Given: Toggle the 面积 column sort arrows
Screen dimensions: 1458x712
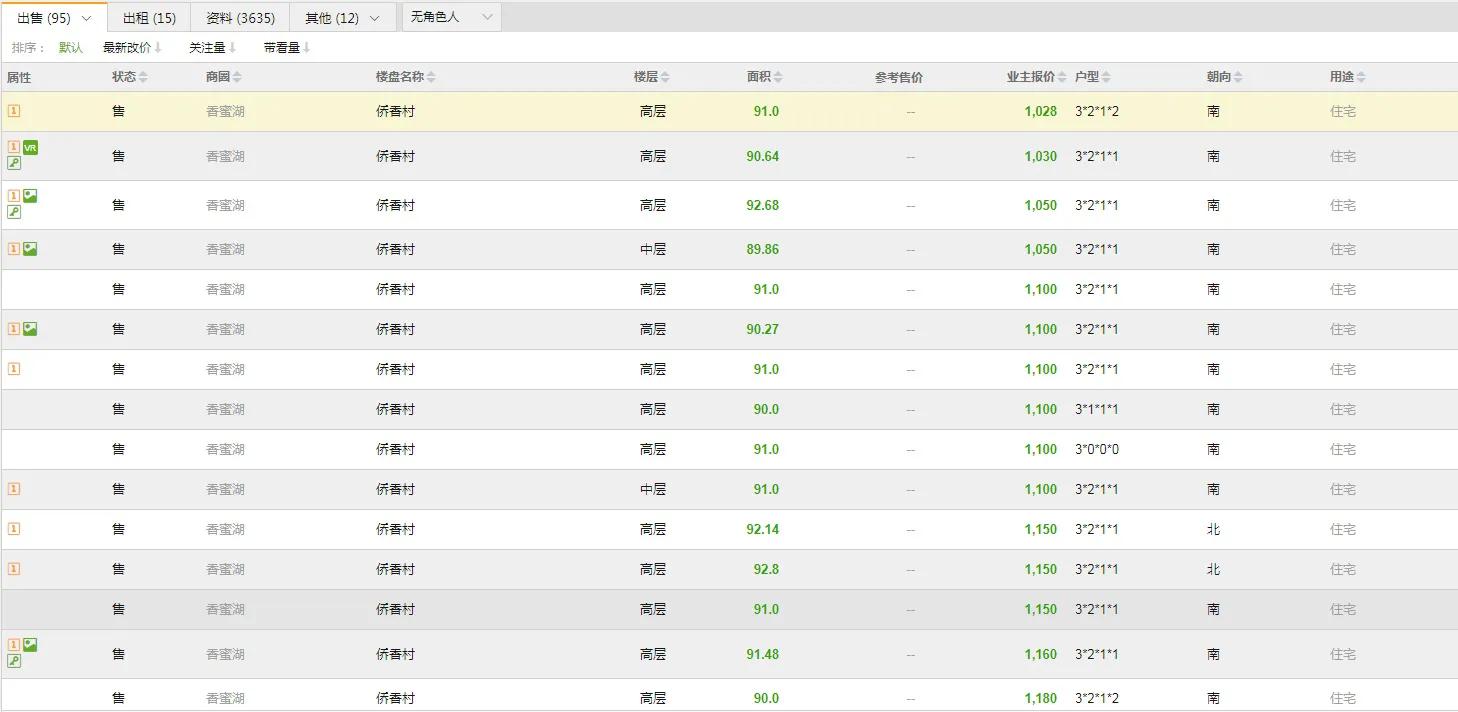Looking at the screenshot, I should click(x=778, y=75).
